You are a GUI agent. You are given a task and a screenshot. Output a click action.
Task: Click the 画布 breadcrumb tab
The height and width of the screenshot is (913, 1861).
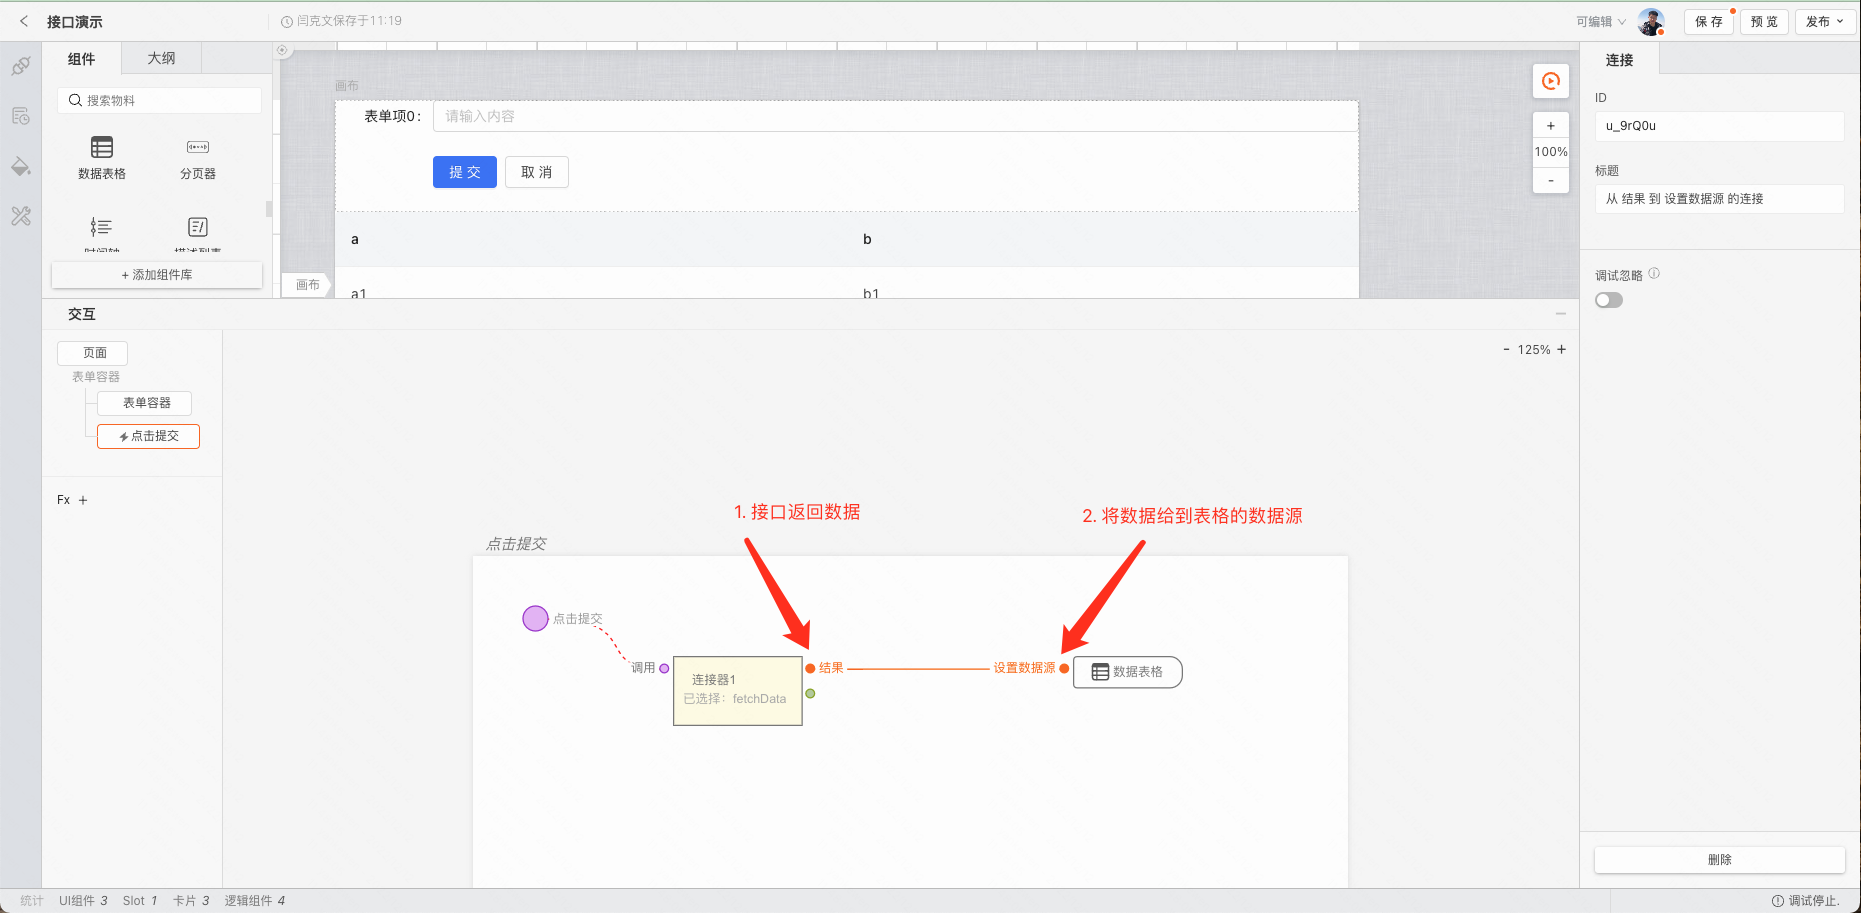307,285
